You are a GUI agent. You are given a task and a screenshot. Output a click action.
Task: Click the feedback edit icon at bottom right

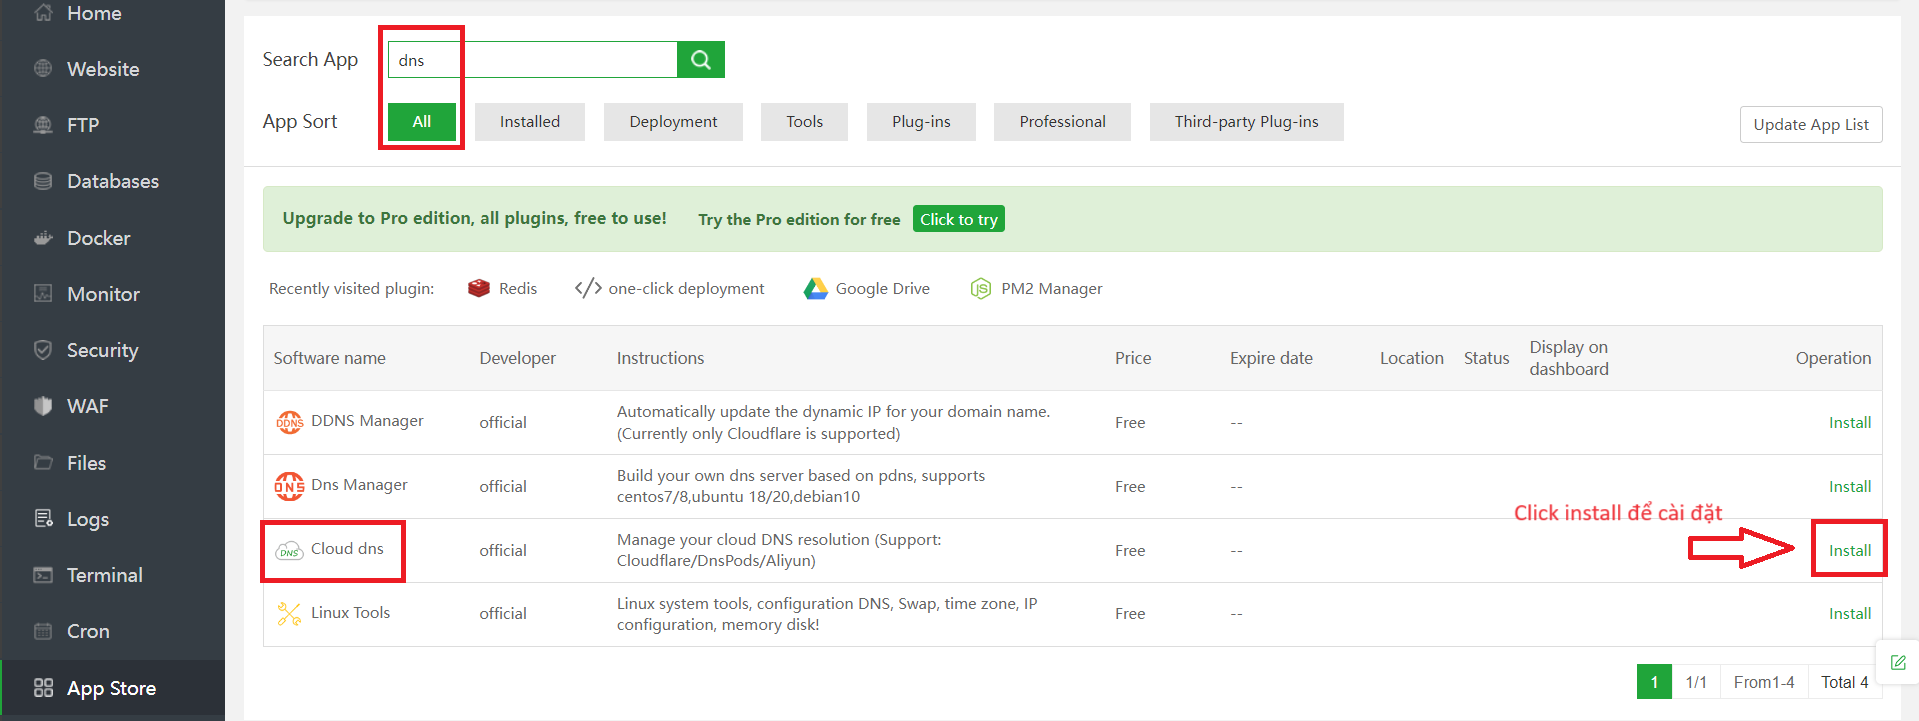coord(1898,662)
